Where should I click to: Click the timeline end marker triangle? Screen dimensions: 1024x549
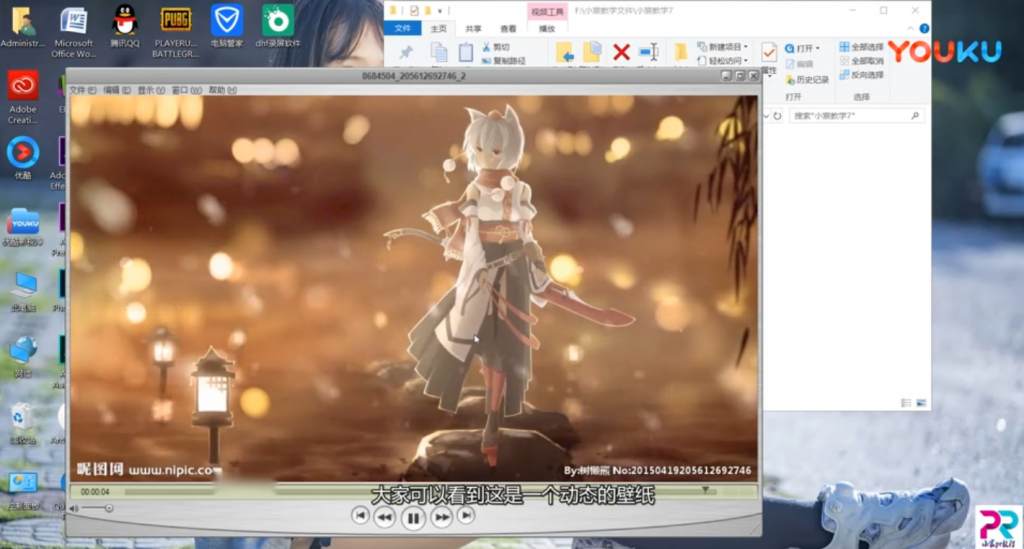pos(705,490)
